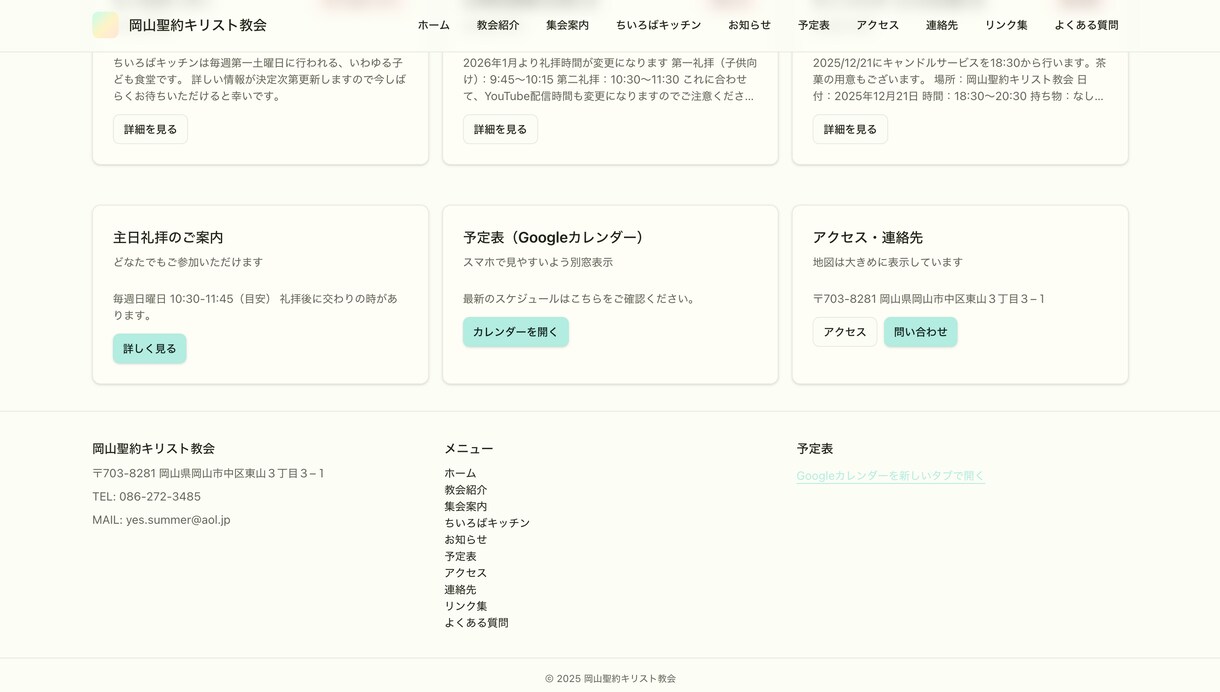Viewport: 1220px width, 692px height.
Task: Select 集会案内 in top navigation
Action: point(568,25)
